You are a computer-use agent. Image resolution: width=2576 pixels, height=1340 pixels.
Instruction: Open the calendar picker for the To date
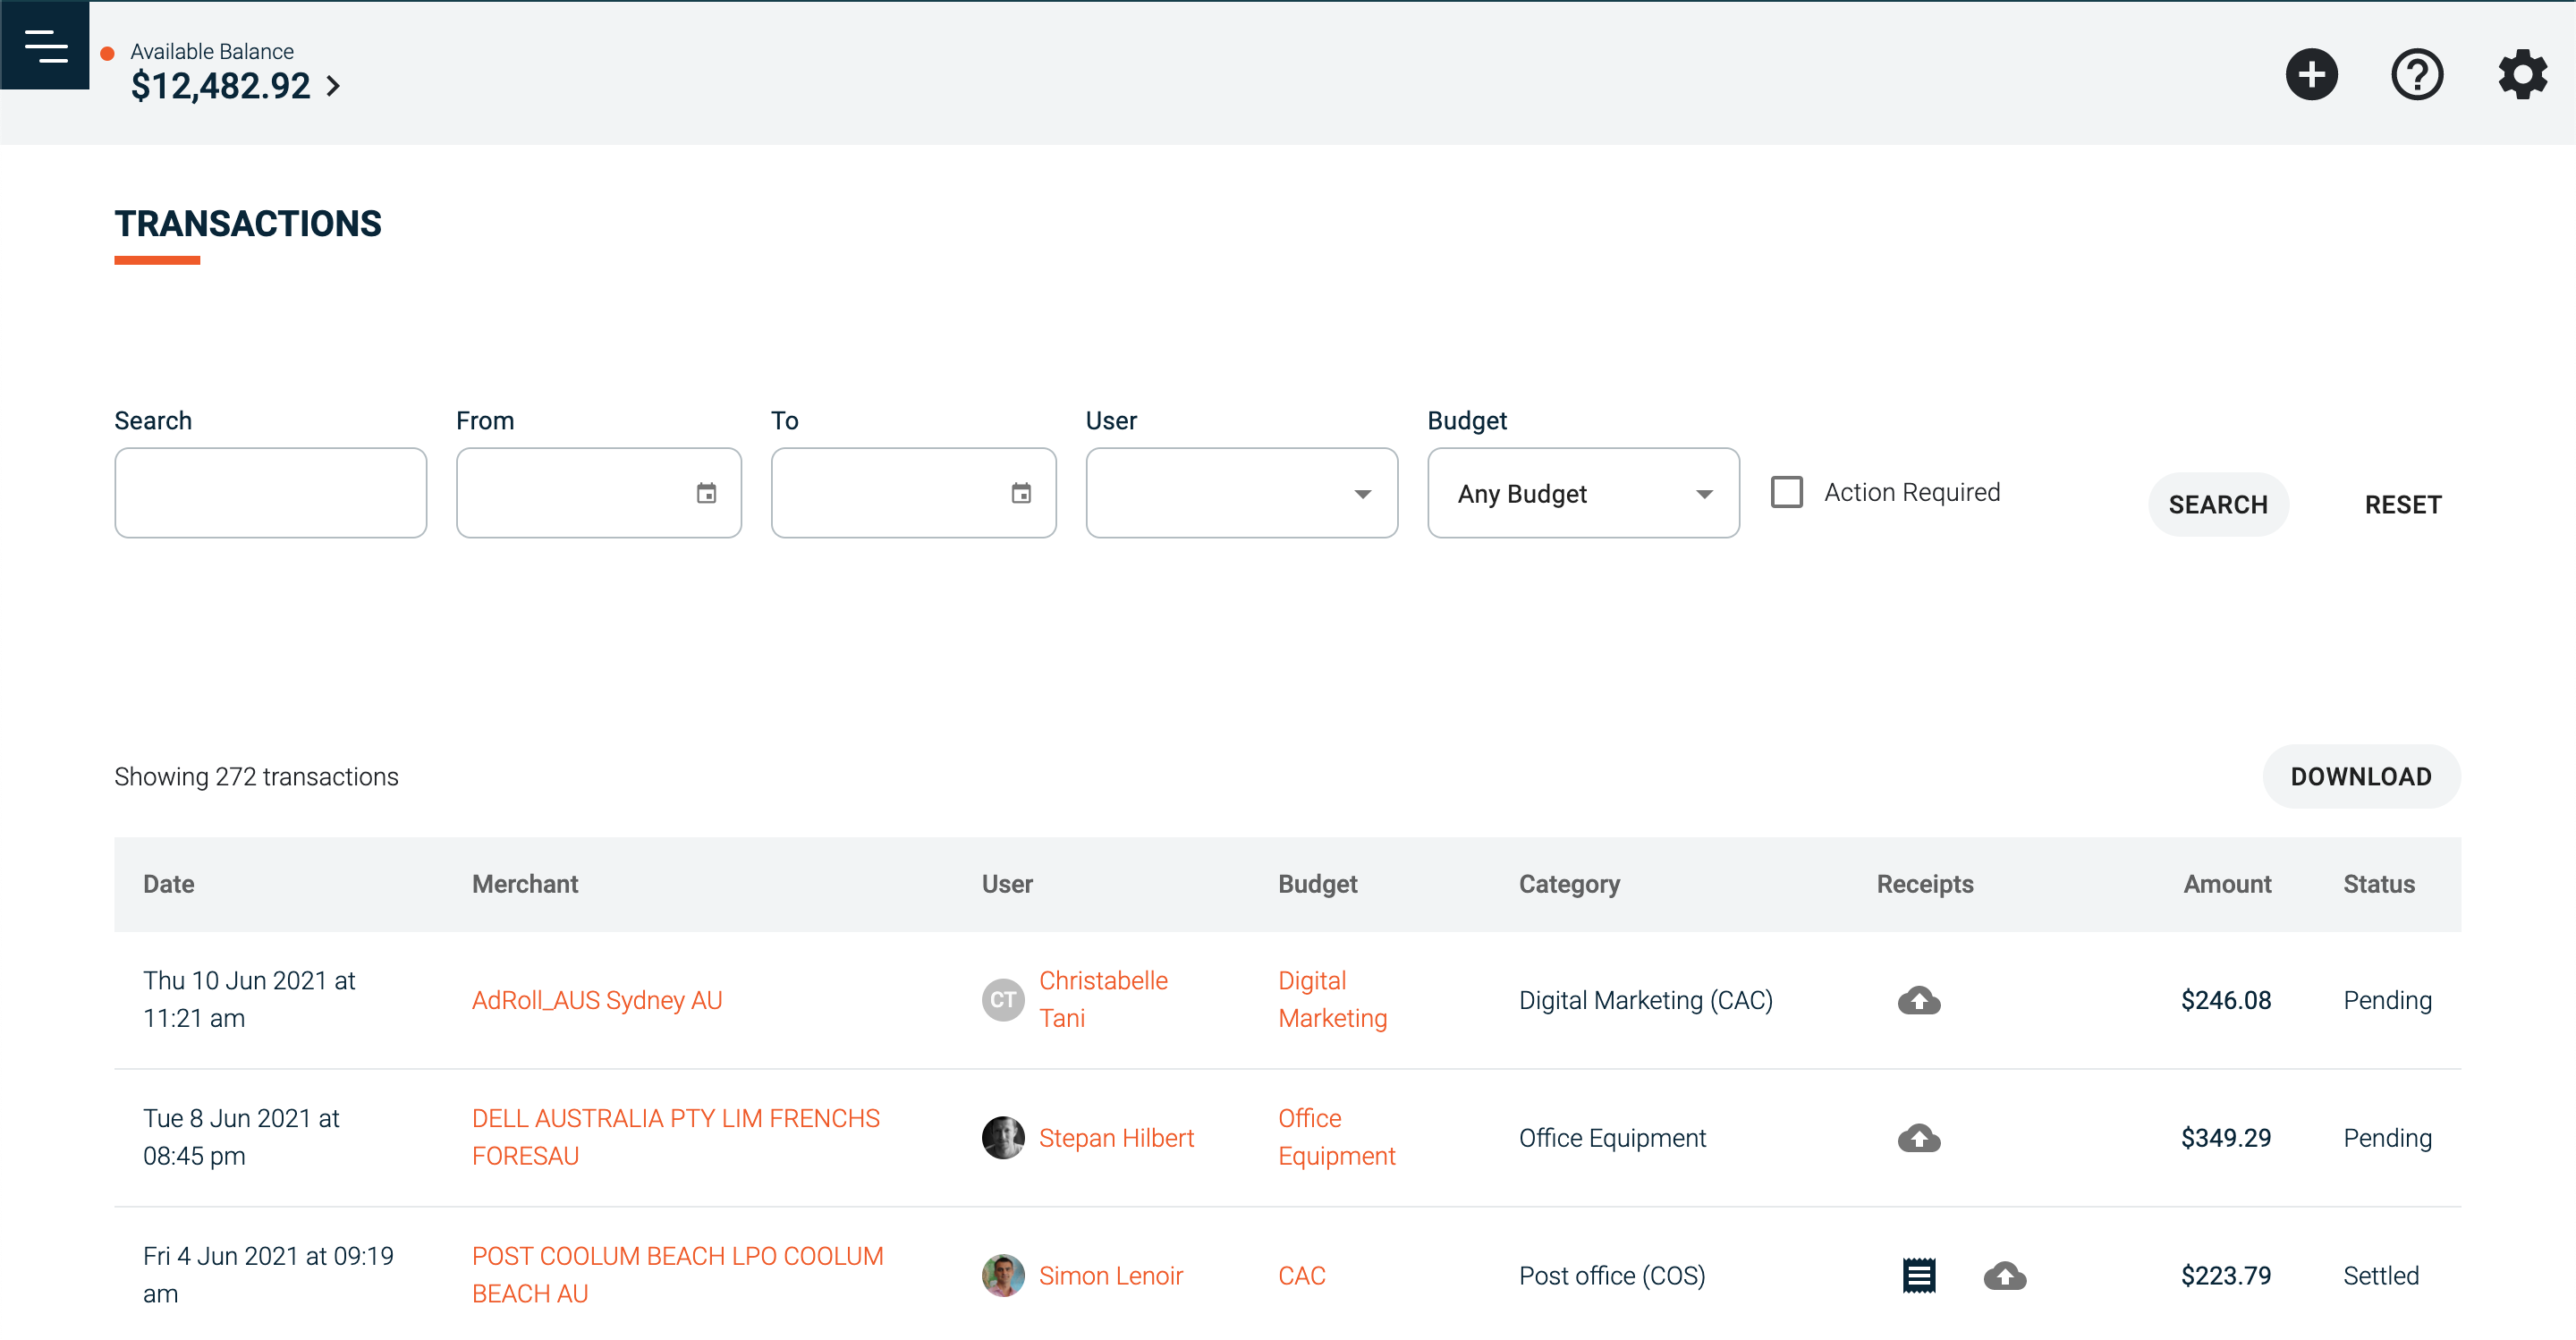[x=1021, y=492]
